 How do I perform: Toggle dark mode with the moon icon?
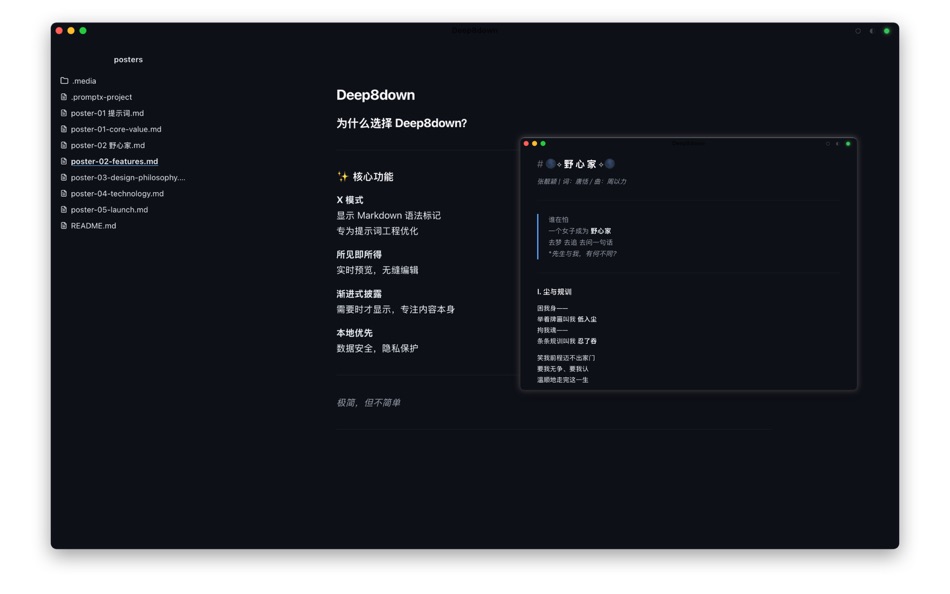coord(871,31)
